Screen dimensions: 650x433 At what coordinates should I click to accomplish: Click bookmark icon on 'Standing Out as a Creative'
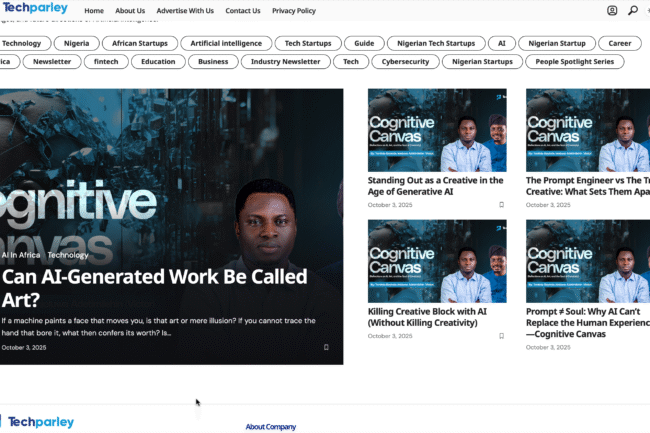click(501, 205)
